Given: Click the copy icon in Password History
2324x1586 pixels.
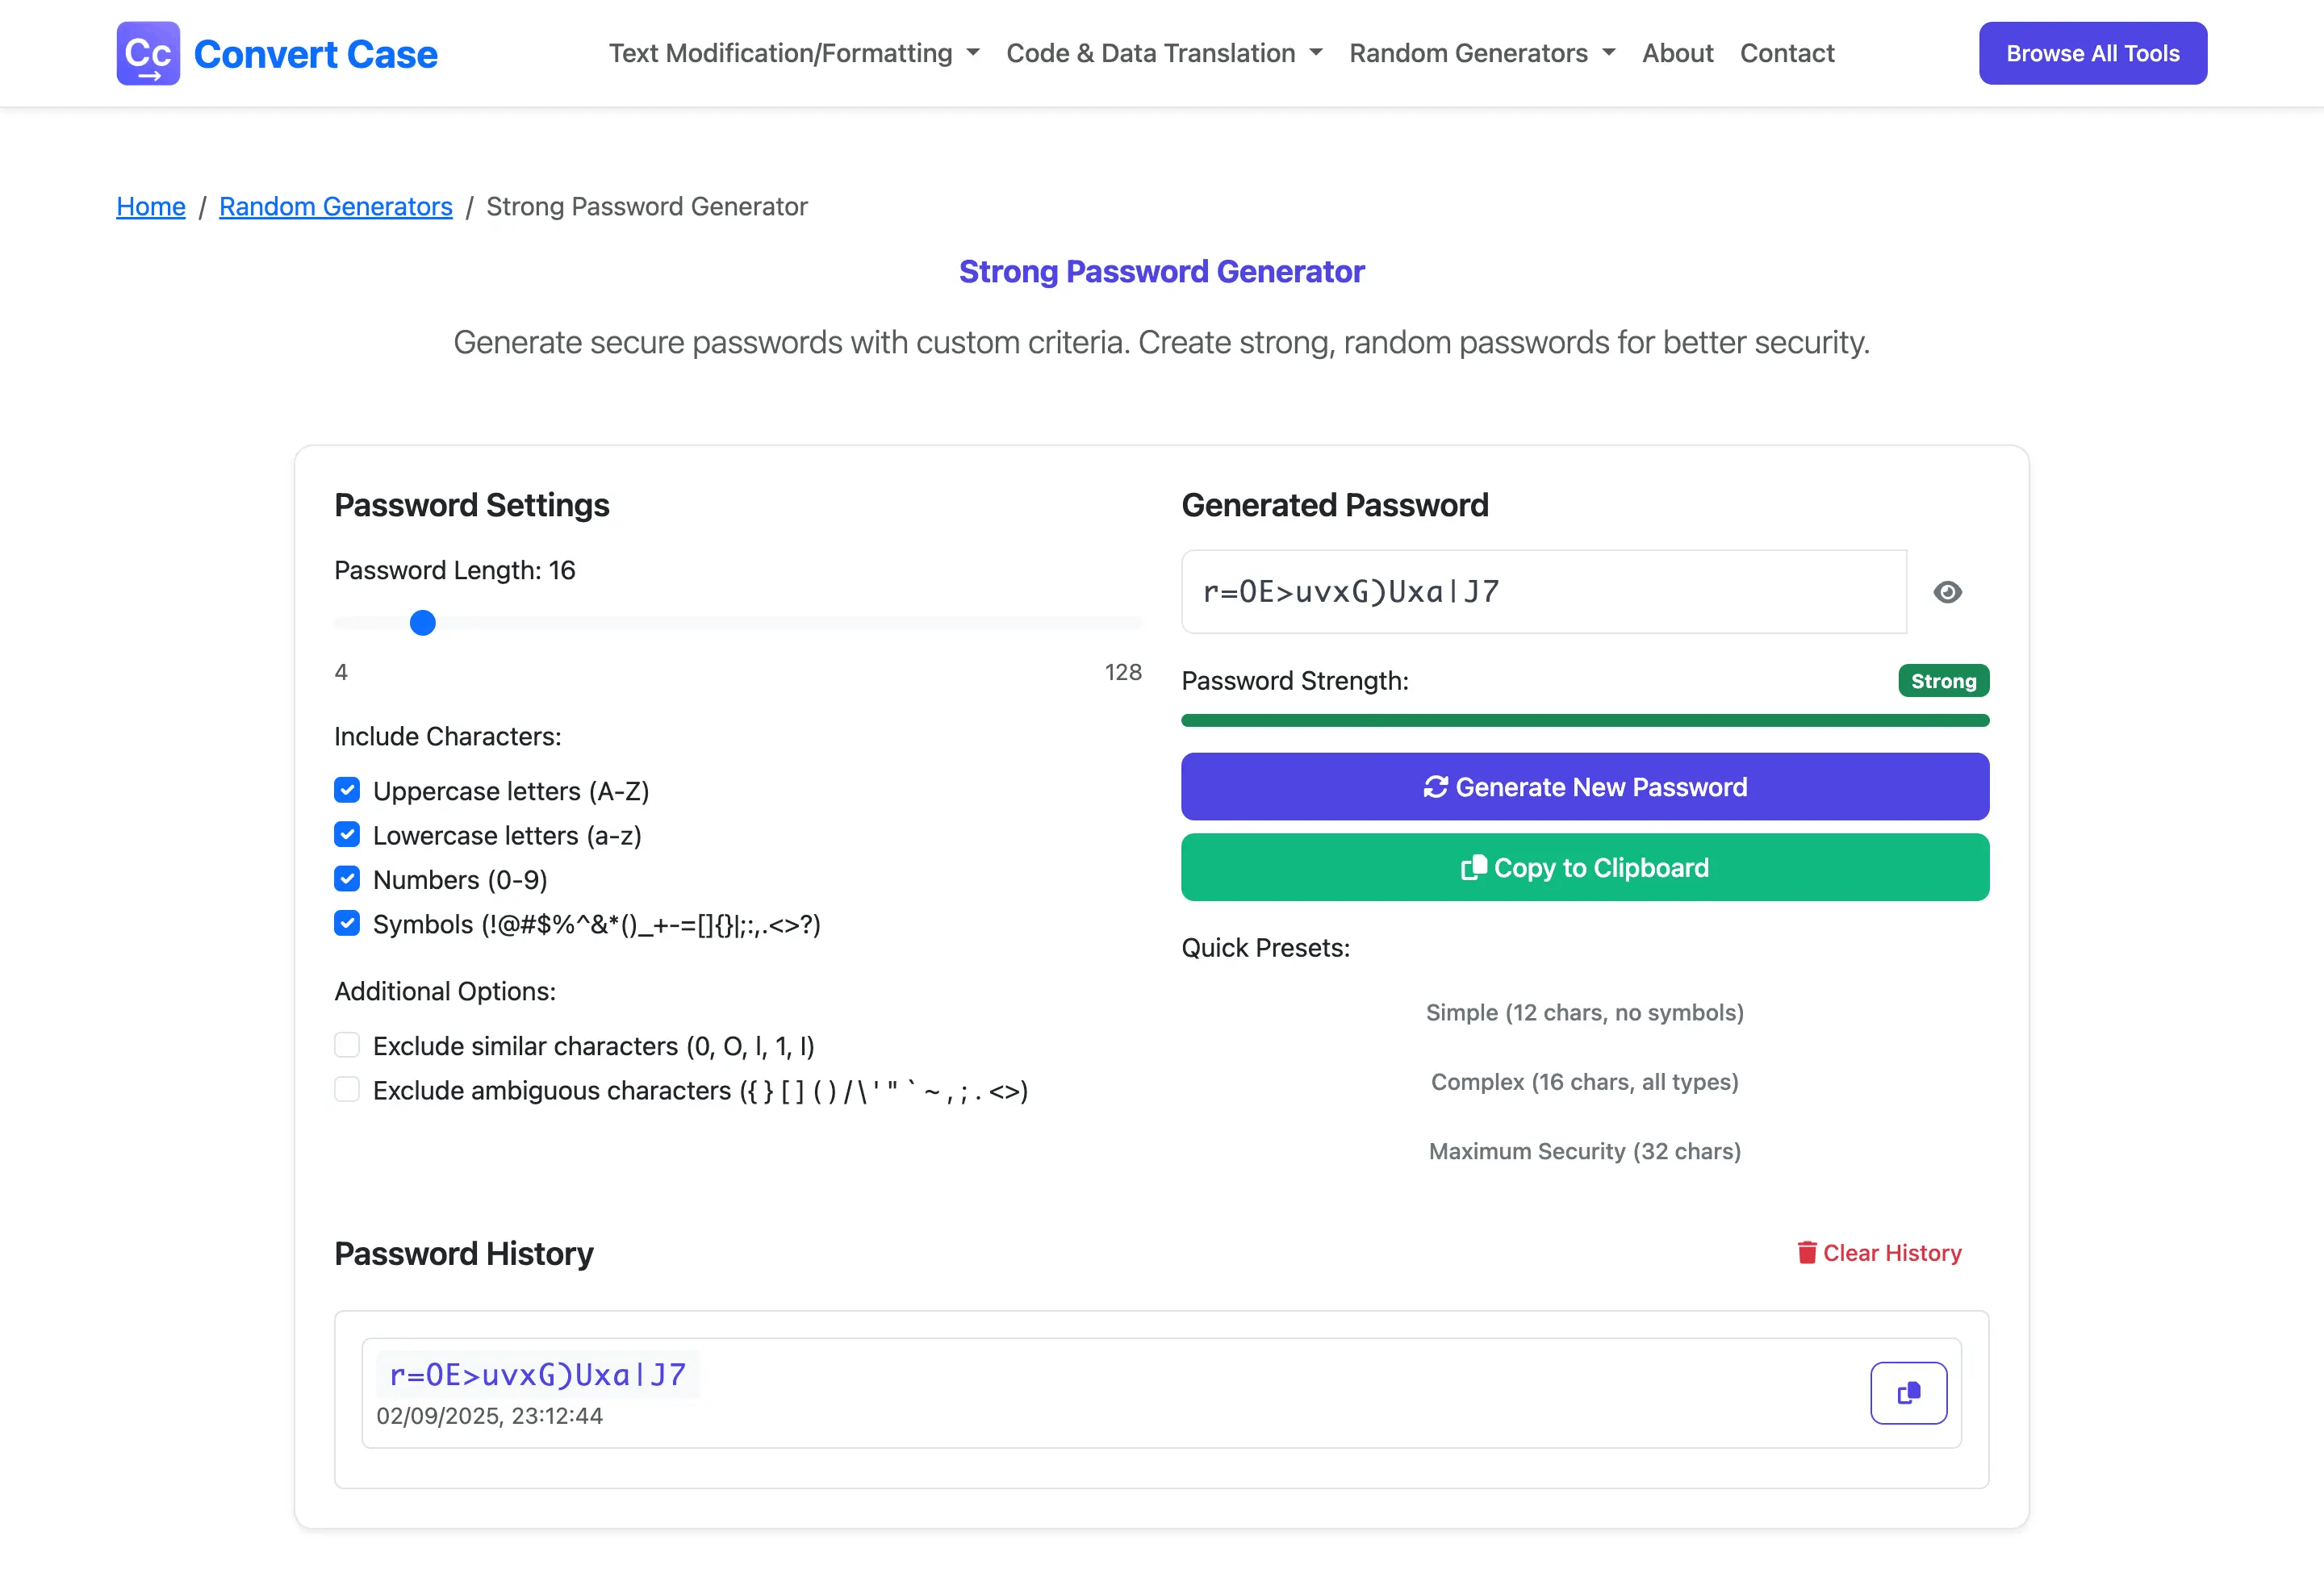Looking at the screenshot, I should 1908,1392.
